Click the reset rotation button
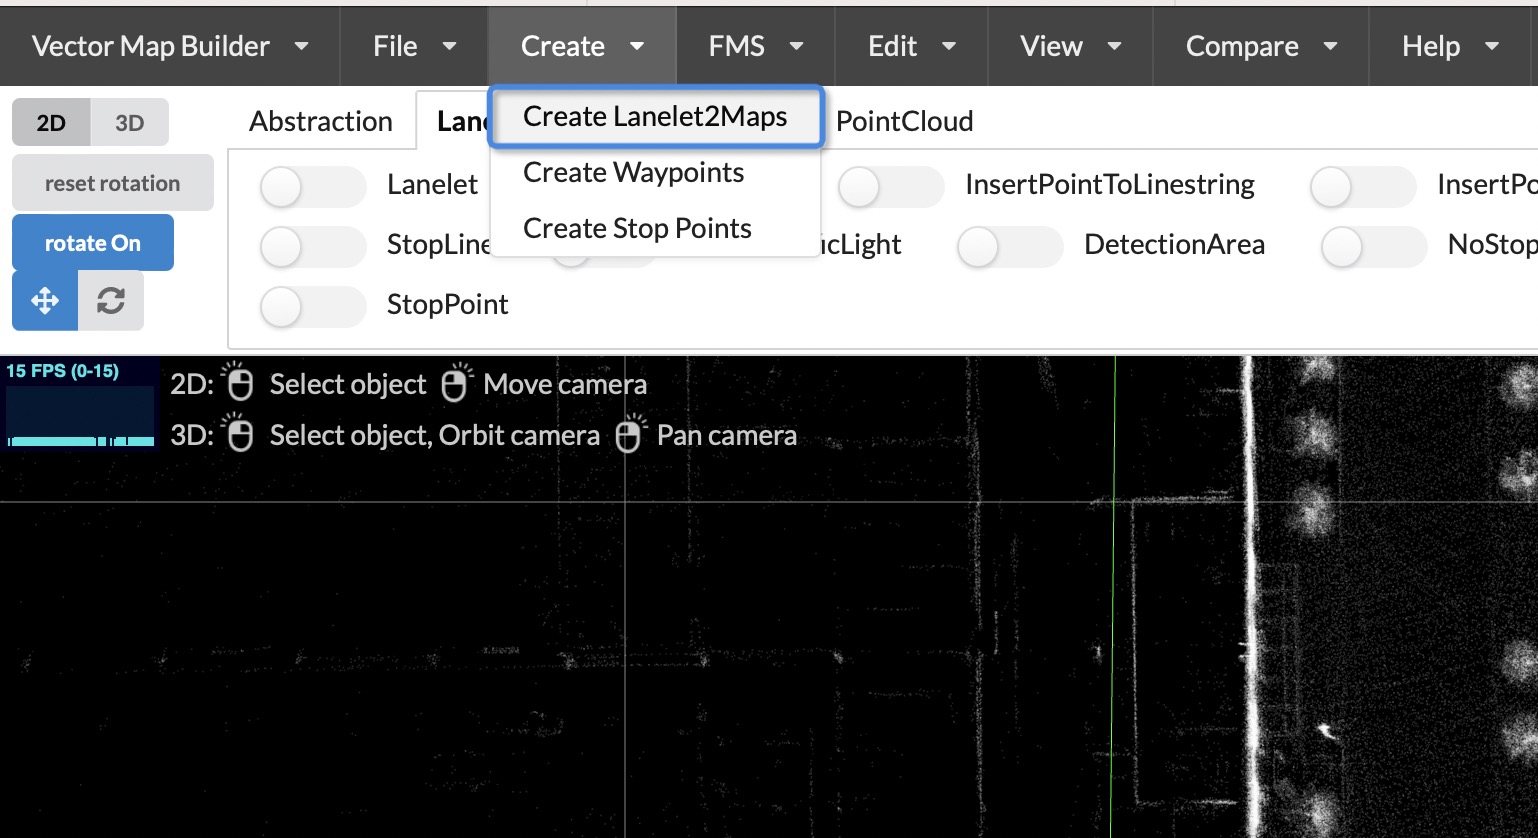This screenshot has height=838, width=1538. click(x=113, y=183)
